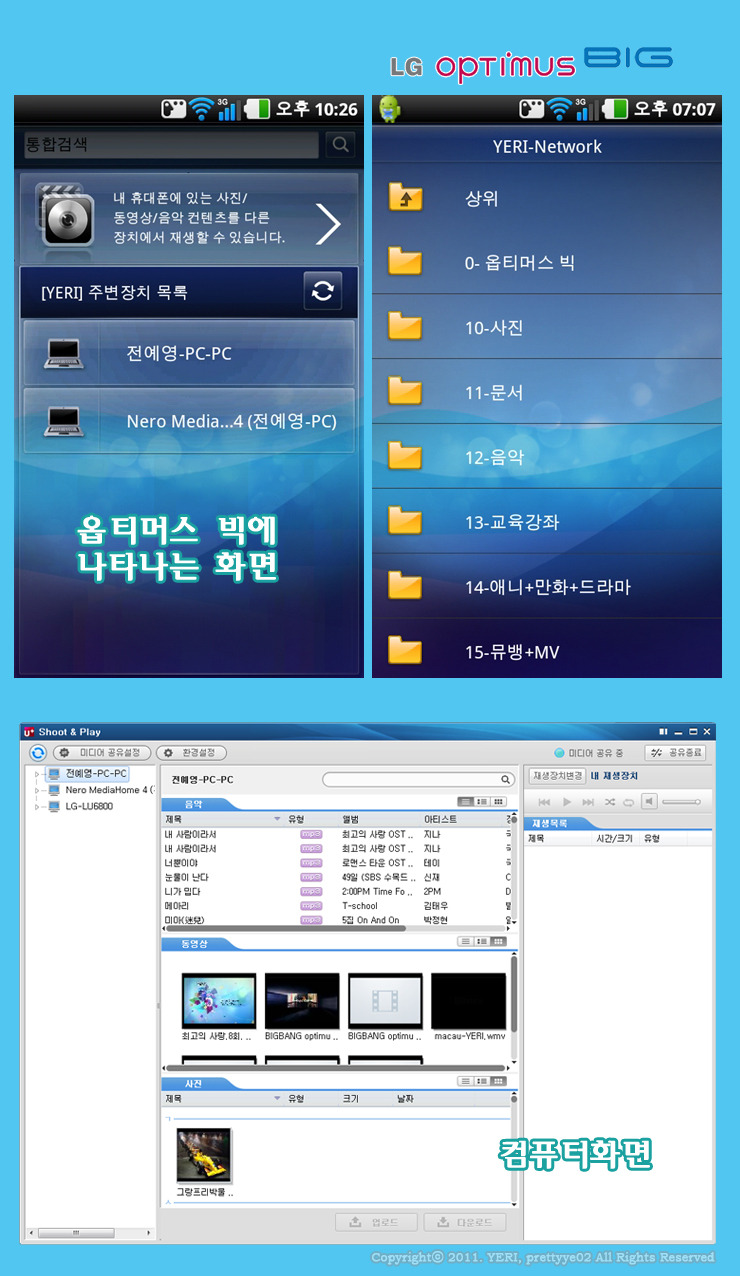The height and width of the screenshot is (1276, 740).
Task: Open 제목 column sort dropdown in 사진
Action: [277, 1098]
